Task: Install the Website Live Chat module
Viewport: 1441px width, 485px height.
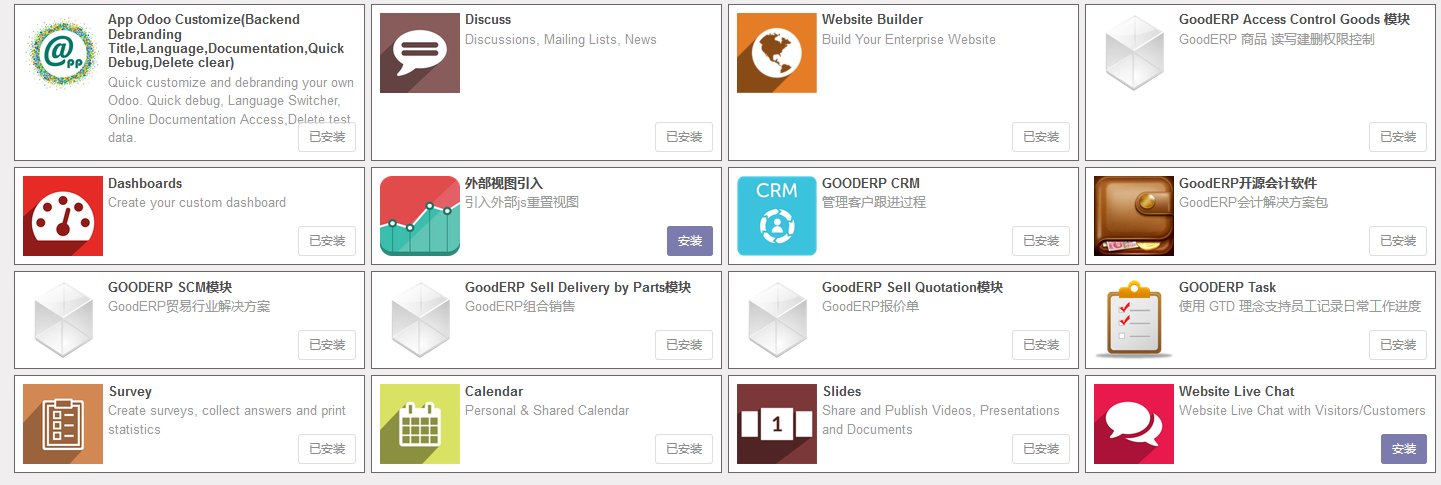Action: coord(1404,449)
